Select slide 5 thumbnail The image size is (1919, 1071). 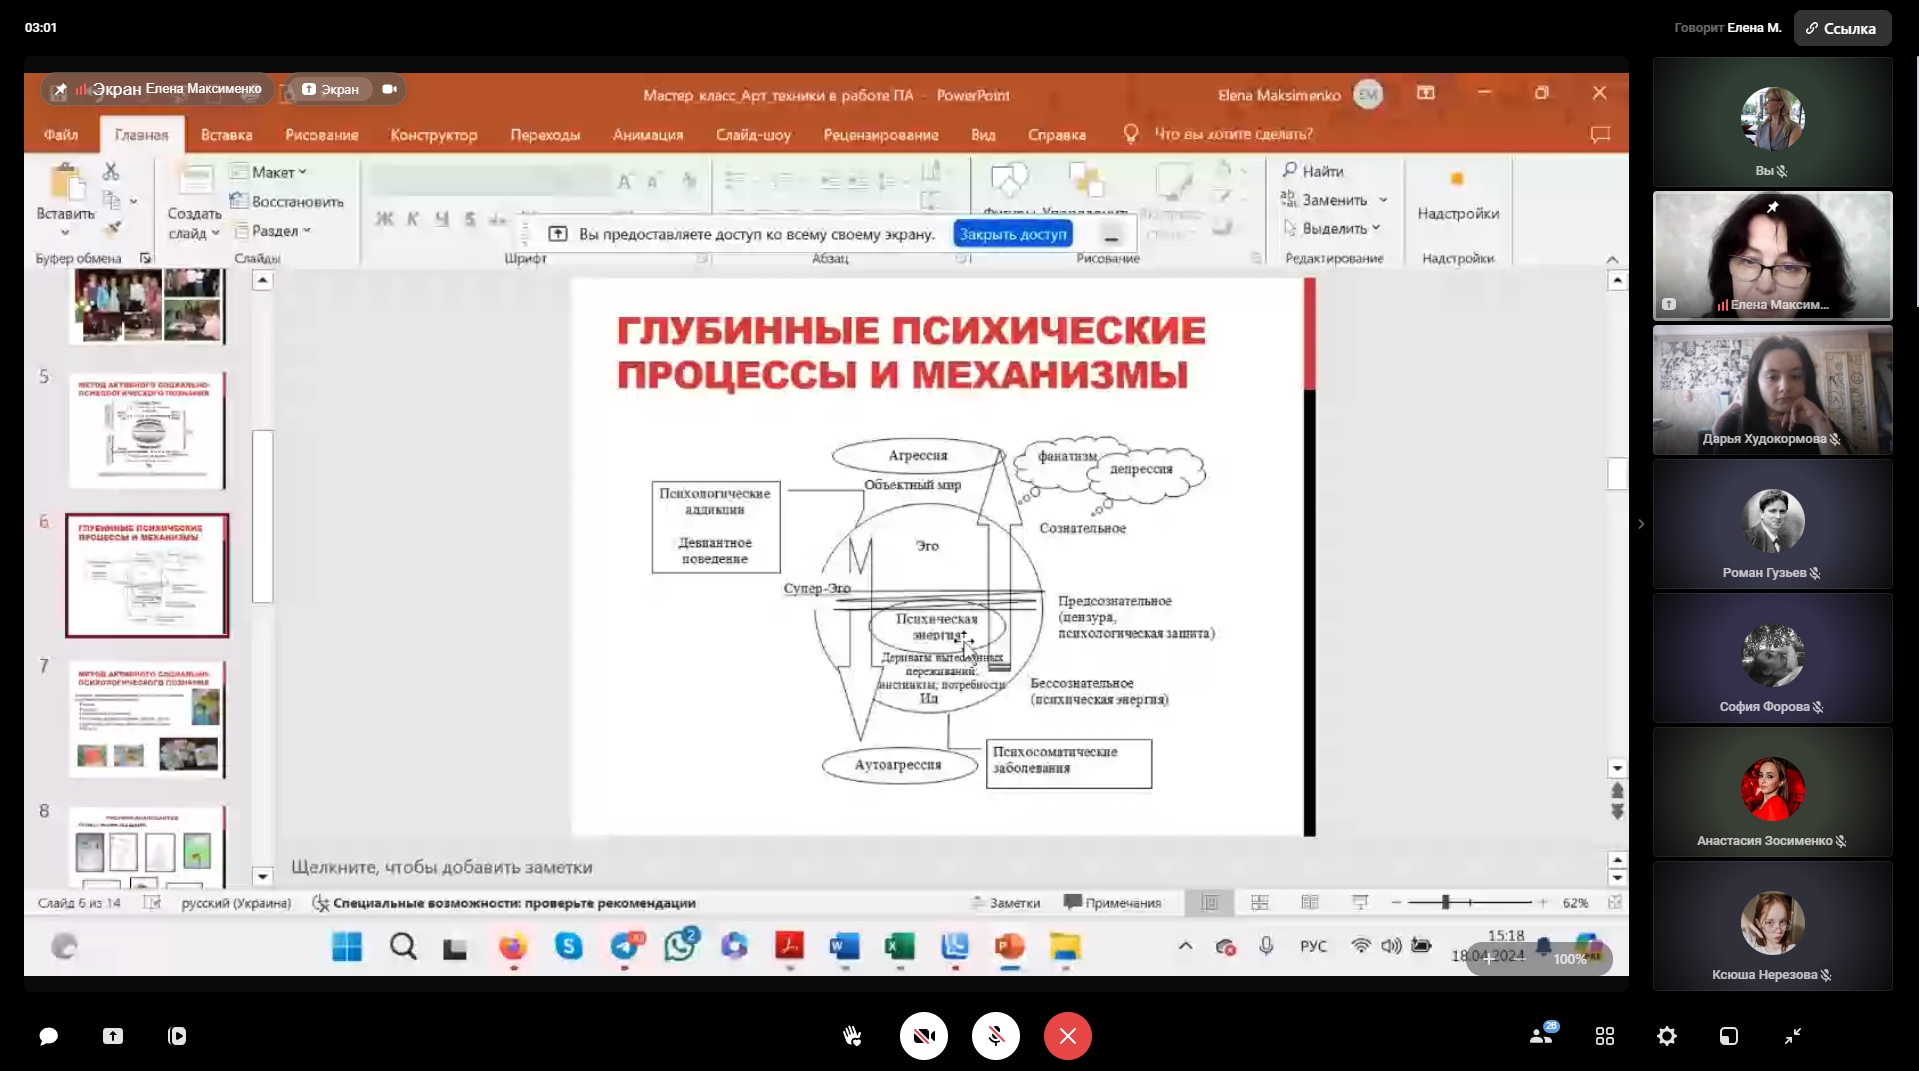click(147, 431)
